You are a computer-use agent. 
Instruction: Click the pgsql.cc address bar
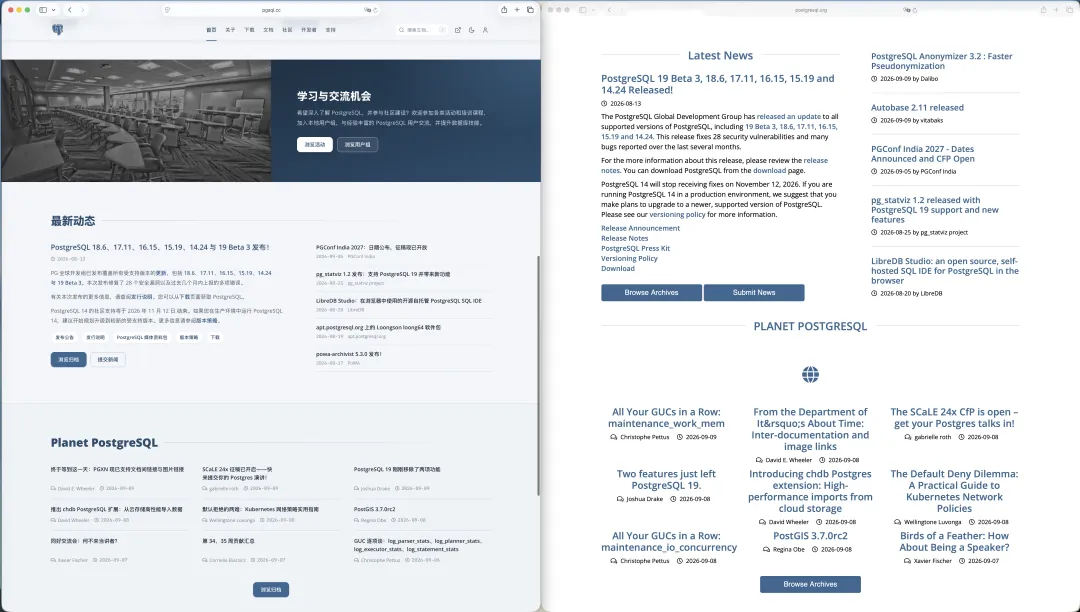(x=271, y=10)
